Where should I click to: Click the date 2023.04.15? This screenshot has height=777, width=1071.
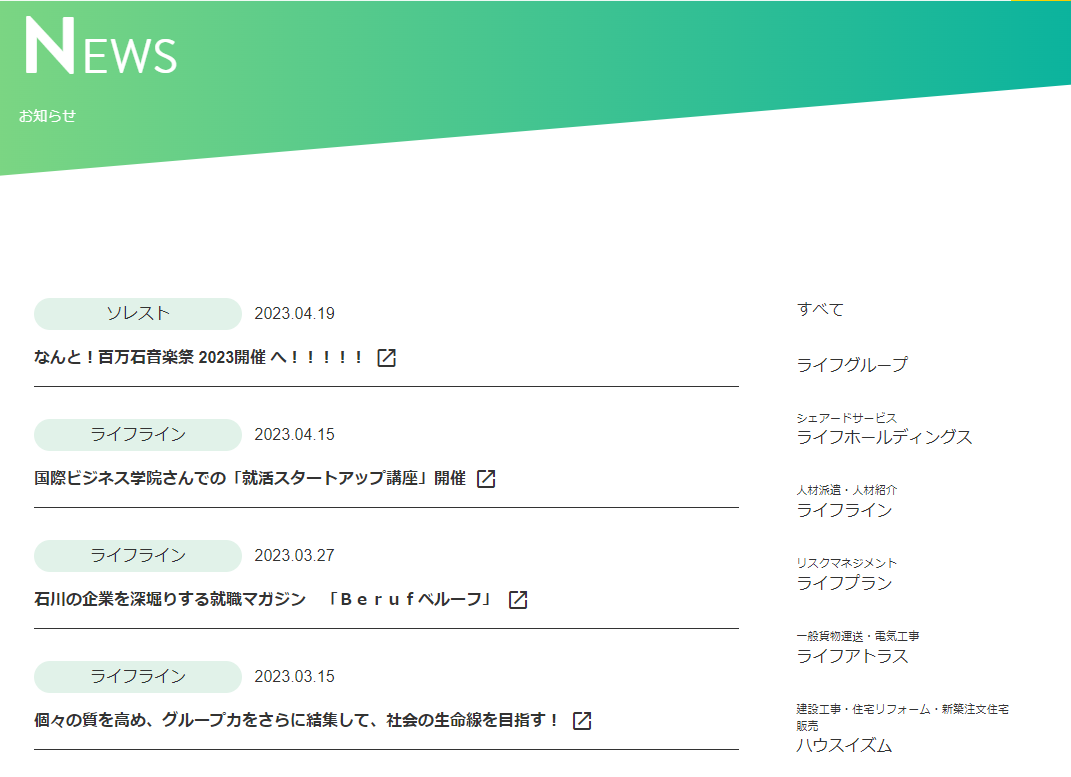[x=294, y=434]
